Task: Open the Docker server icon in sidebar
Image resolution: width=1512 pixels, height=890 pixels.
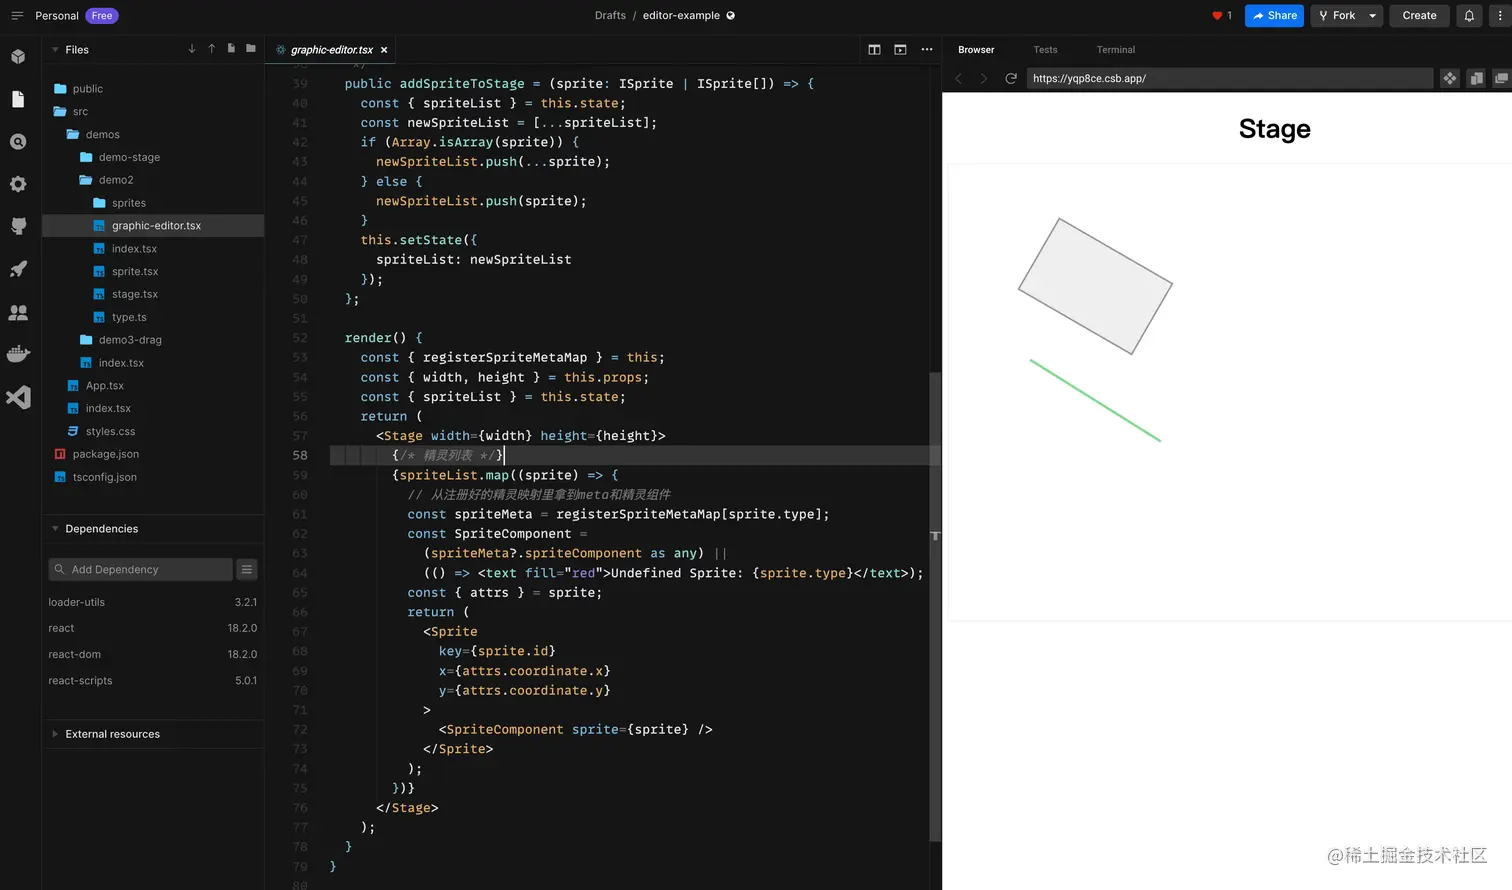Action: click(18, 354)
